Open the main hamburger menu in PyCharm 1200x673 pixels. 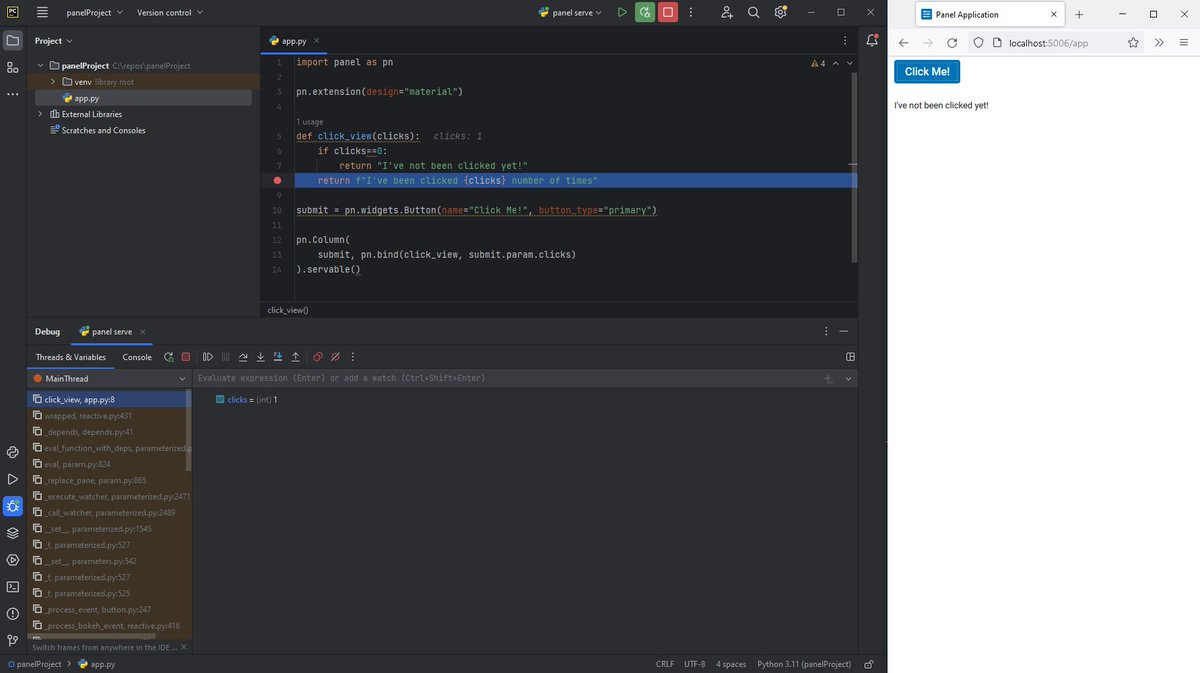[42, 13]
